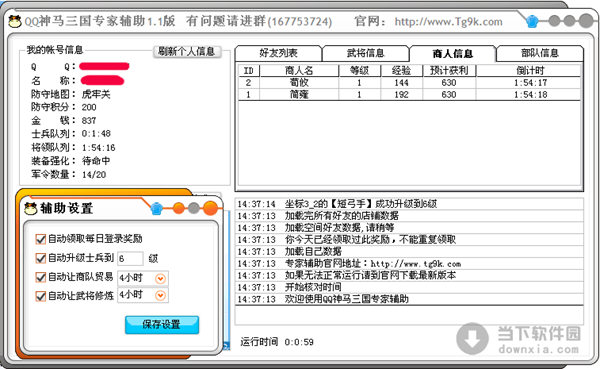The height and width of the screenshot is (369, 600).
Task: Toggle 自动让武将修炼 checkbox
Action: coord(41,296)
